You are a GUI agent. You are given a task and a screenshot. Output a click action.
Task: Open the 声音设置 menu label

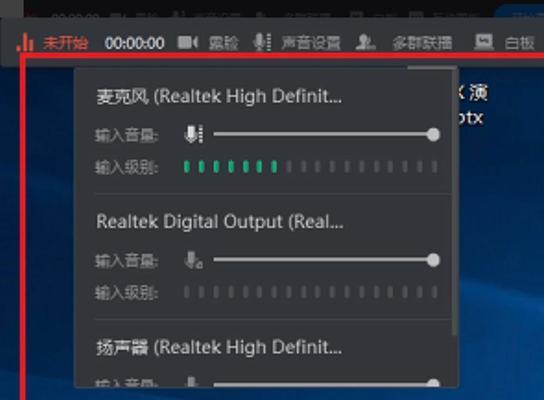pos(311,43)
